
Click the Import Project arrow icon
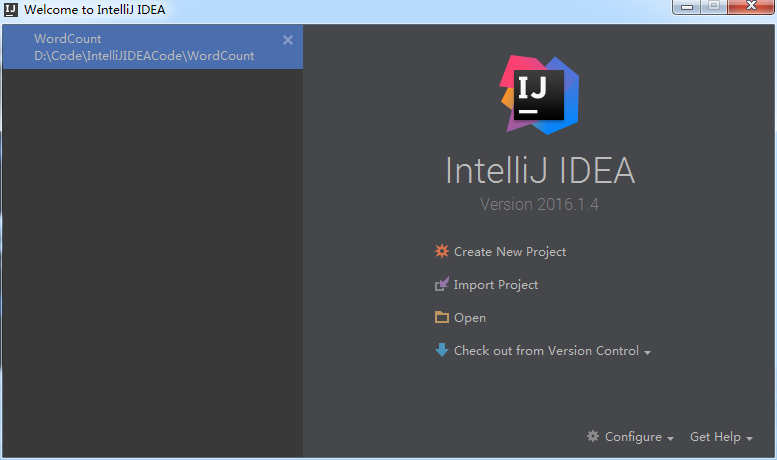pyautogui.click(x=442, y=284)
